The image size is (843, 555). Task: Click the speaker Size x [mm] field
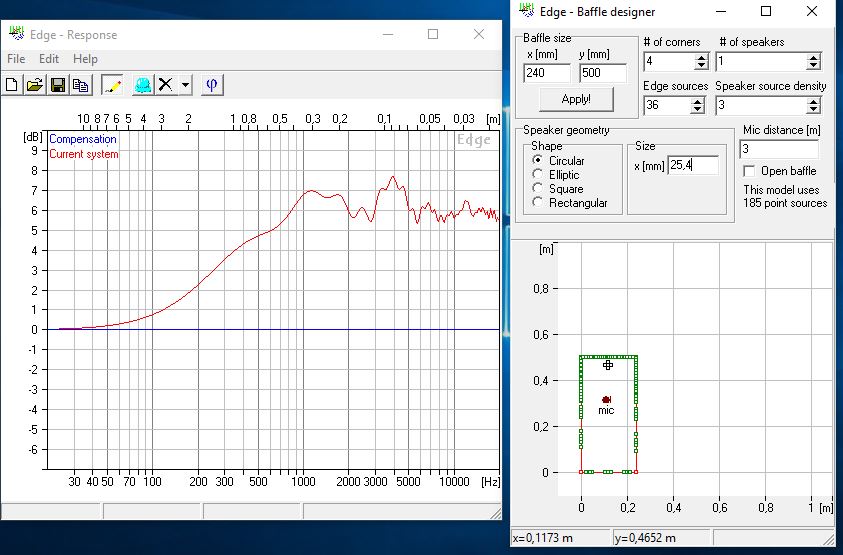[x=693, y=165]
